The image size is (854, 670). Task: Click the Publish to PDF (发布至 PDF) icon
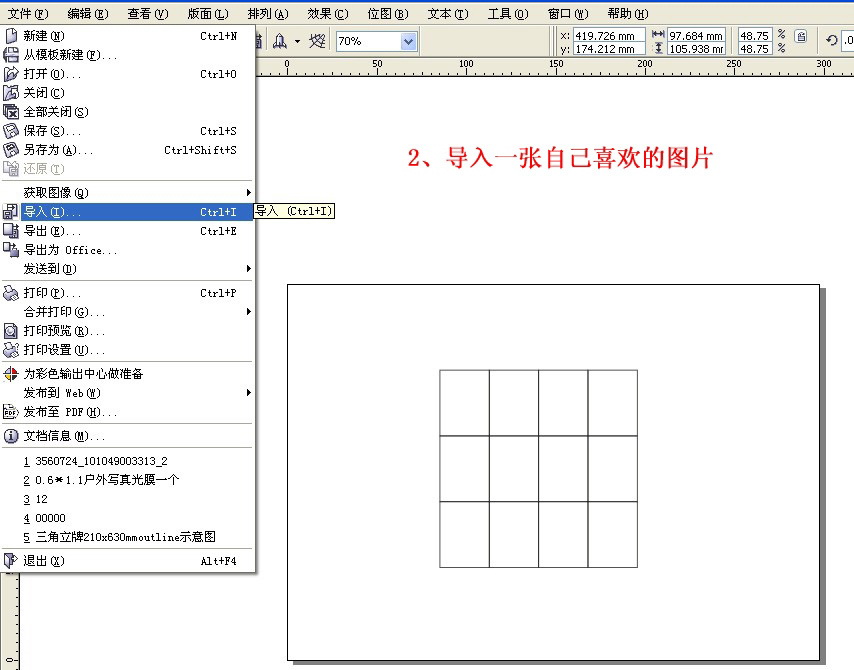(x=11, y=412)
